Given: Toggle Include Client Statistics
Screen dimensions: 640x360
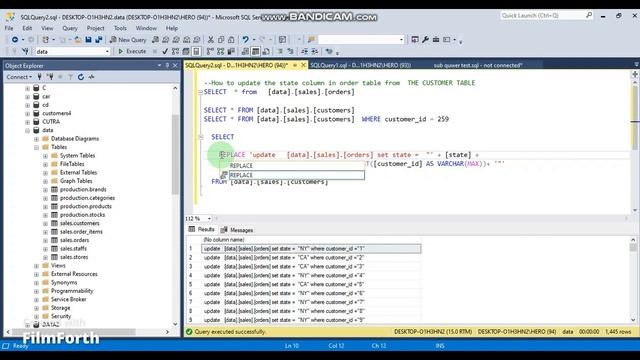Looking at the screenshot, I should (231, 51).
